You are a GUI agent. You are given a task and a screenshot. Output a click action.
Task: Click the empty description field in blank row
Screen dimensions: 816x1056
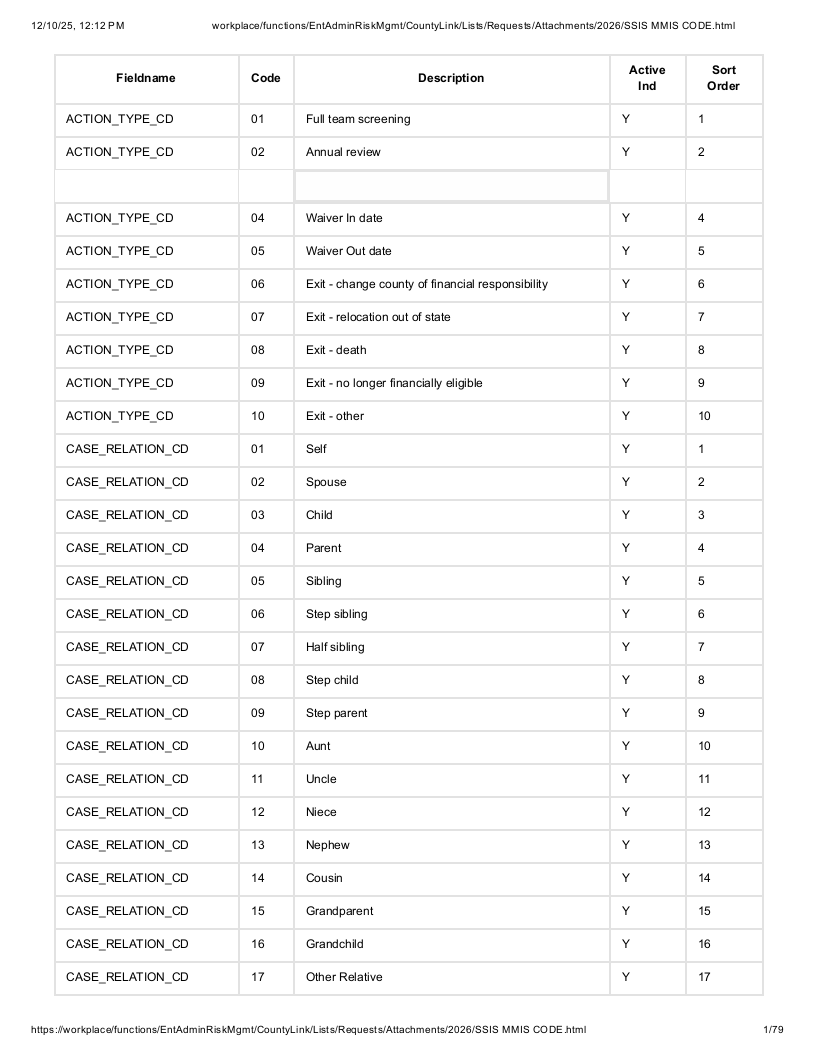(451, 186)
